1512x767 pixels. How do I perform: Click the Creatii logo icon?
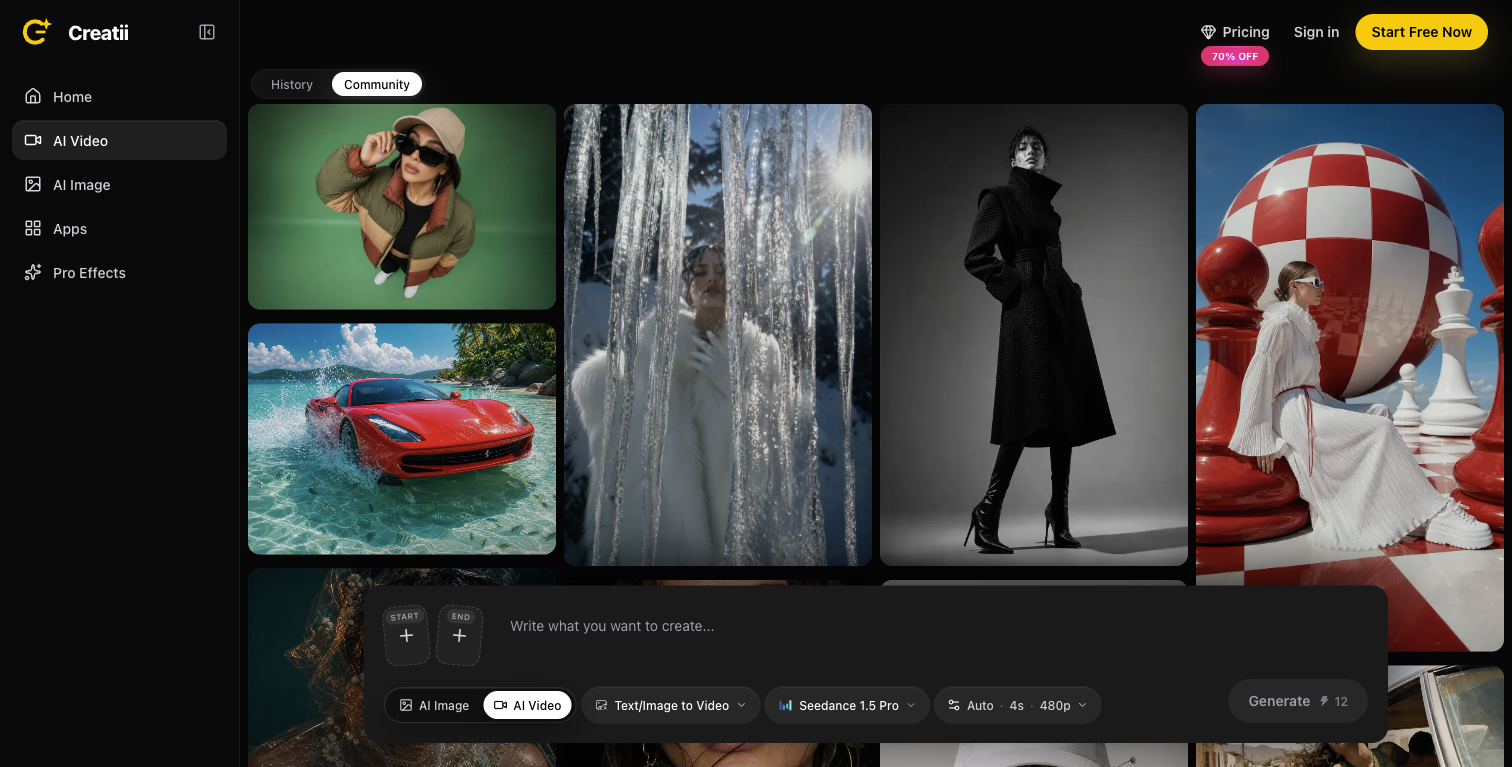tap(37, 31)
